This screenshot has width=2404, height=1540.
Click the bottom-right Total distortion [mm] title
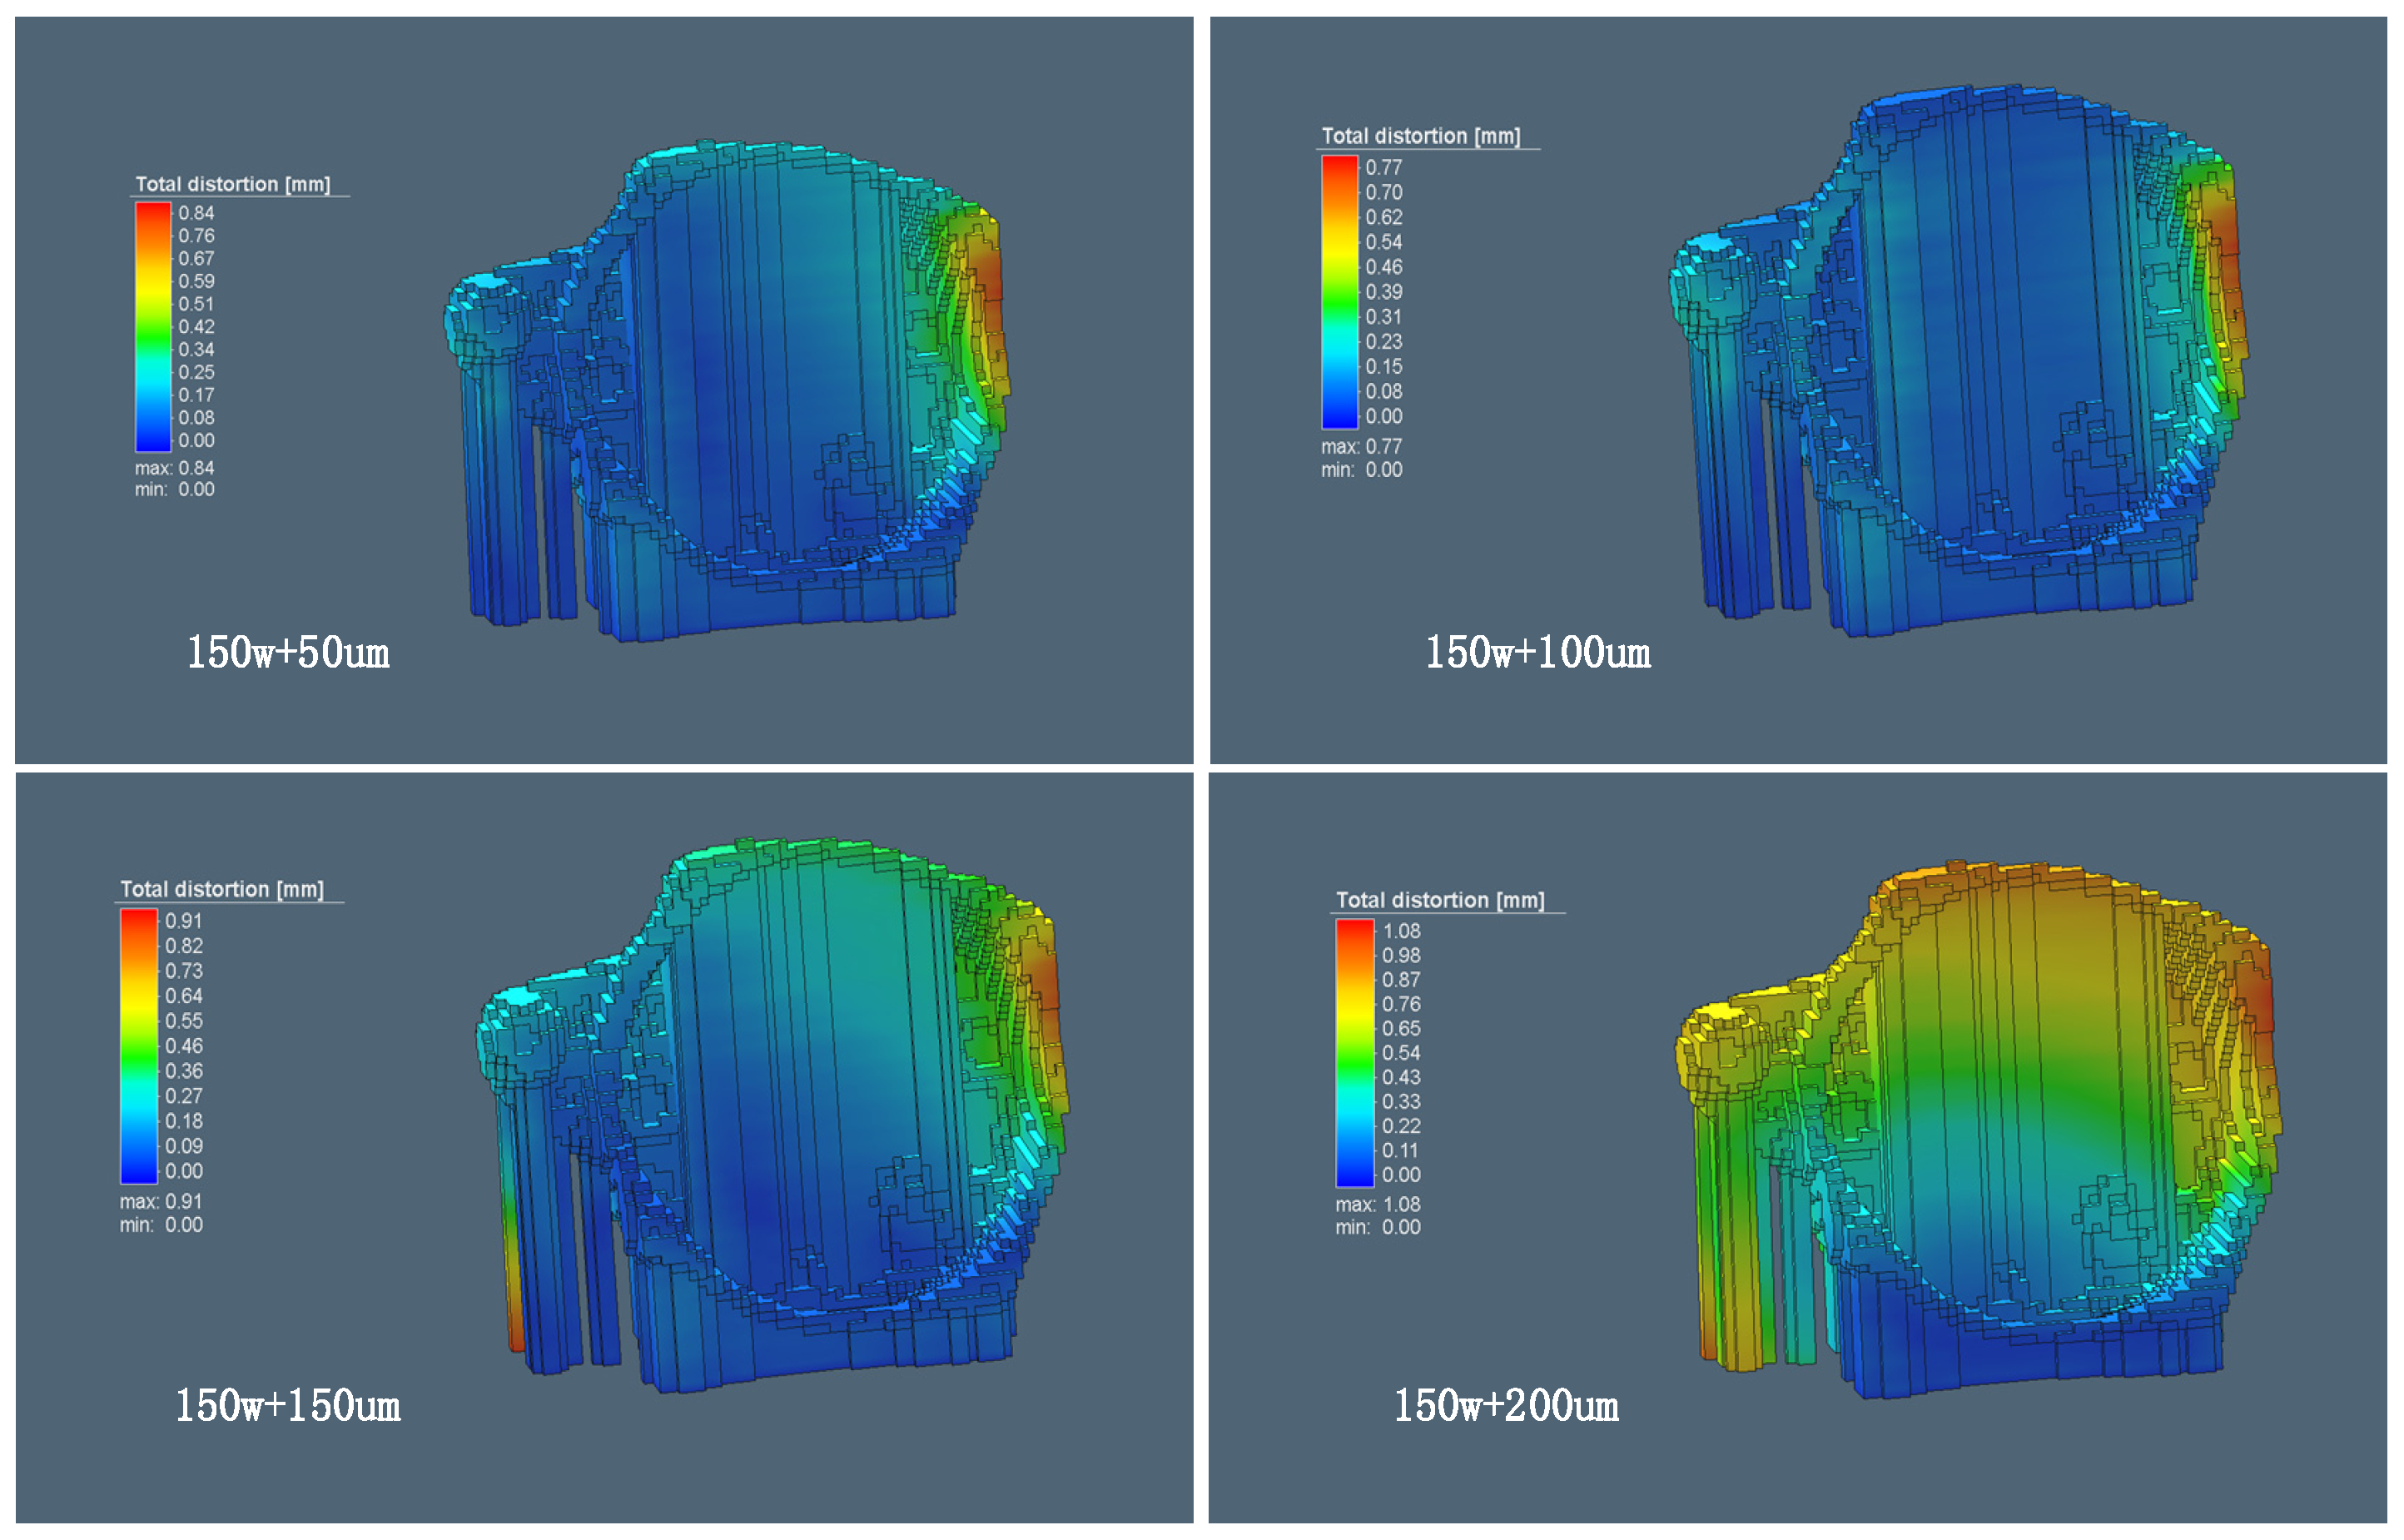pos(1440,900)
